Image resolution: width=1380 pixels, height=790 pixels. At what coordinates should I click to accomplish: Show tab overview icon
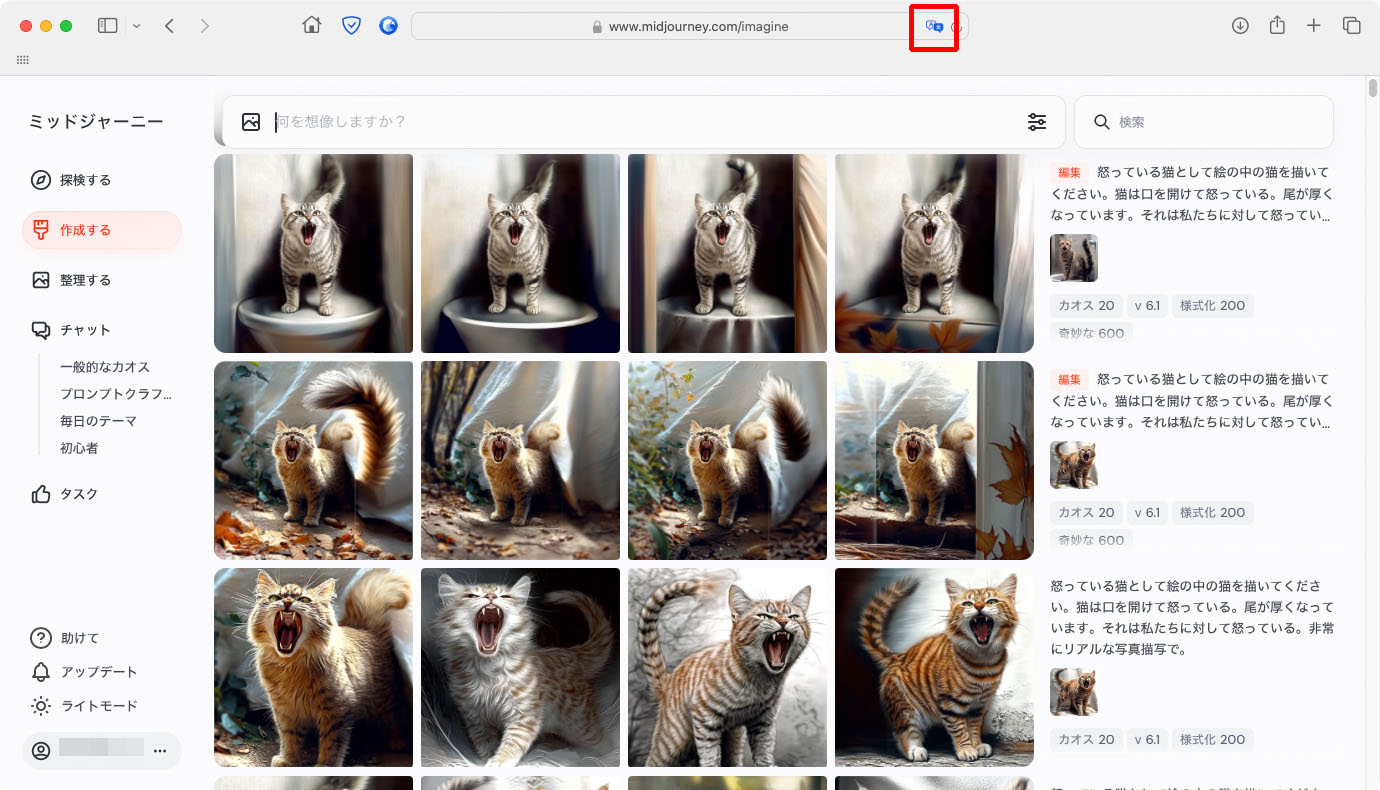1352,26
